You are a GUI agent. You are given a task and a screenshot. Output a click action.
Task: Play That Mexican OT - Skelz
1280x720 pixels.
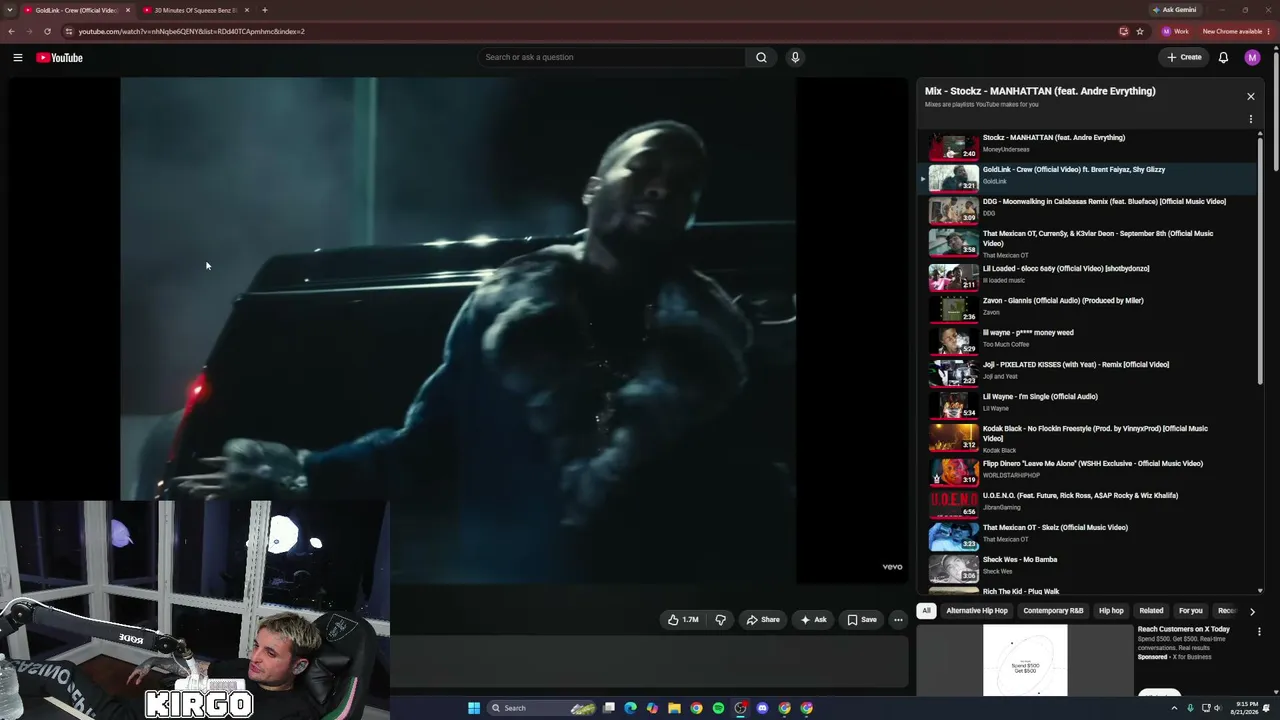(x=1086, y=535)
